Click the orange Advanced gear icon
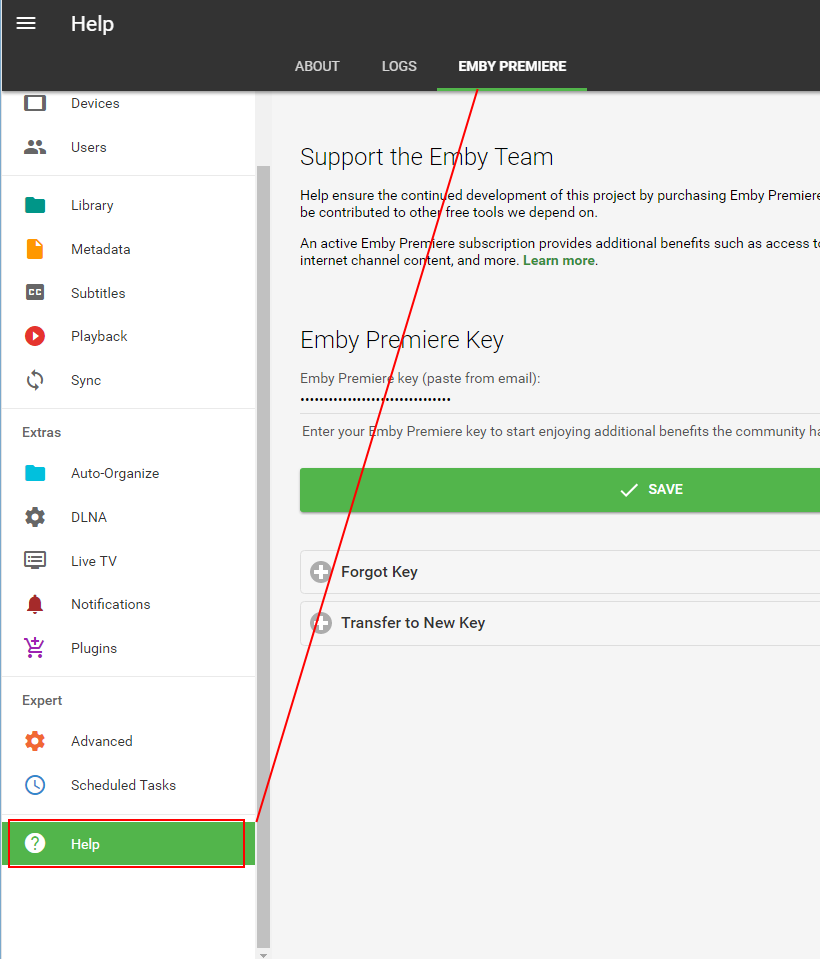 coord(35,741)
